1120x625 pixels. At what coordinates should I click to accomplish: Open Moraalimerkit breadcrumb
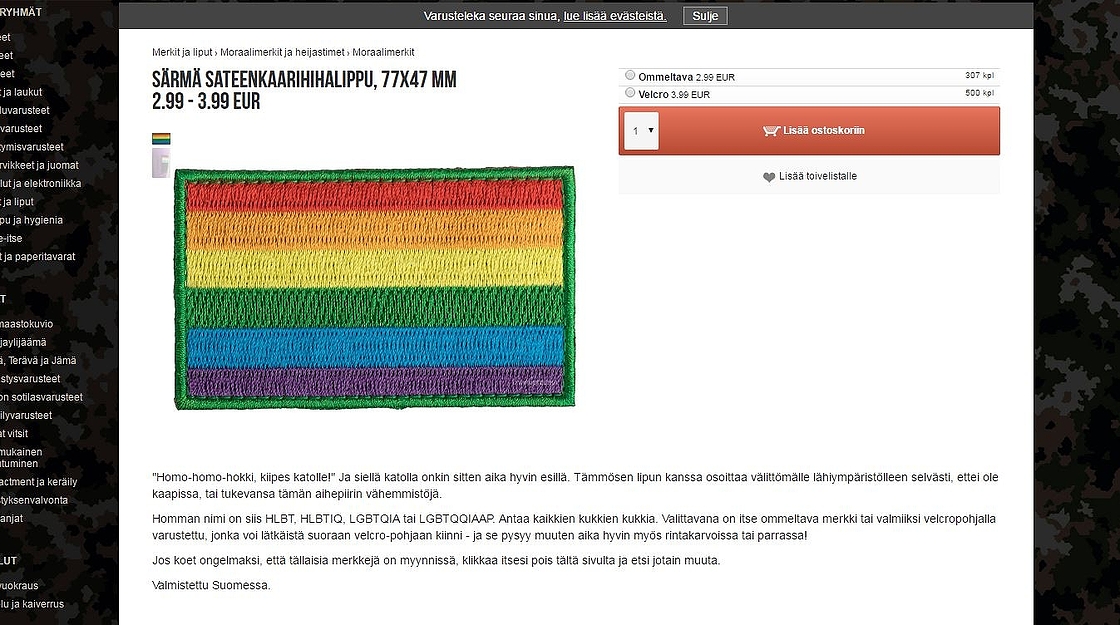point(383,52)
